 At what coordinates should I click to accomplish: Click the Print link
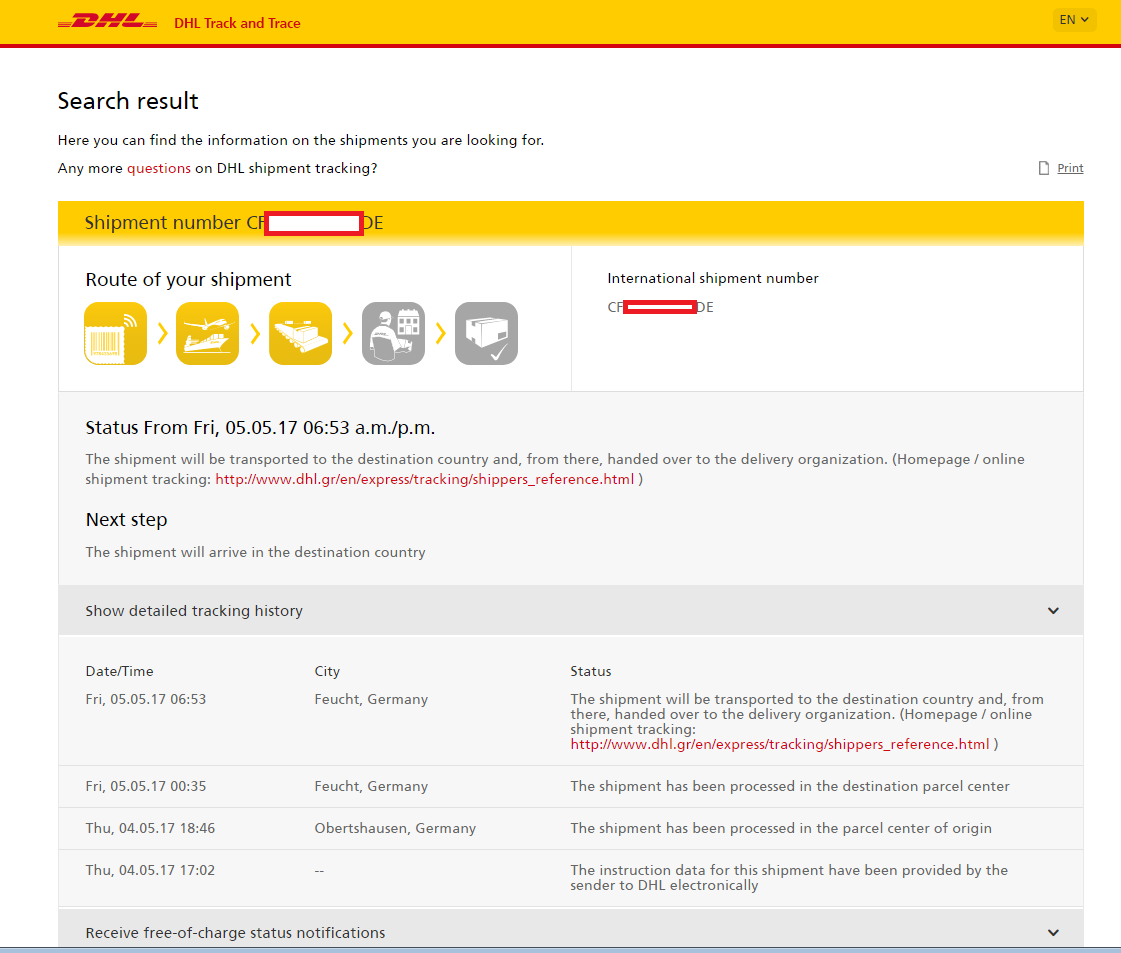click(1070, 168)
